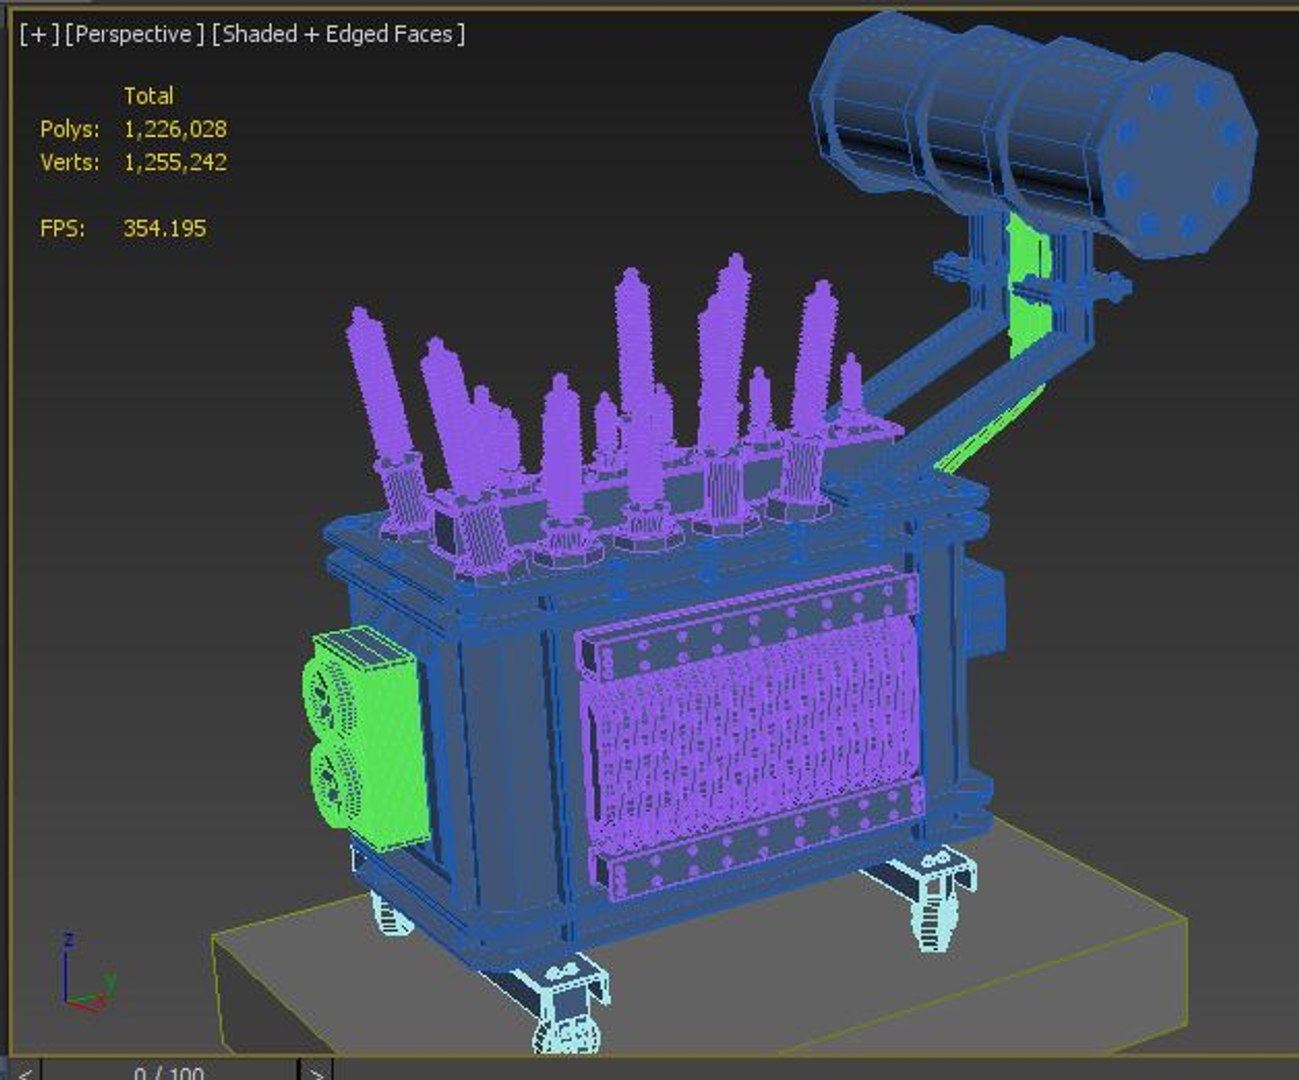
Task: Select the purple radiator fin panel
Action: [750, 734]
